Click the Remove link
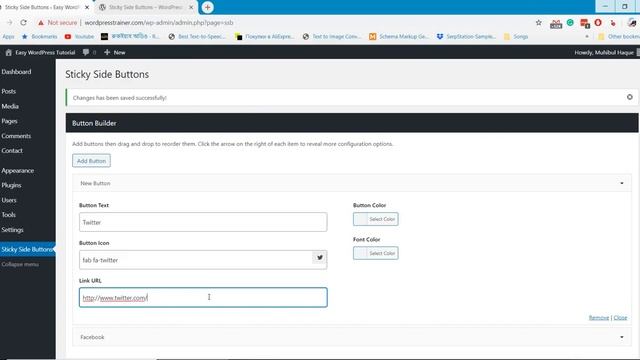Viewport: 640px width, 360px height. click(x=599, y=318)
